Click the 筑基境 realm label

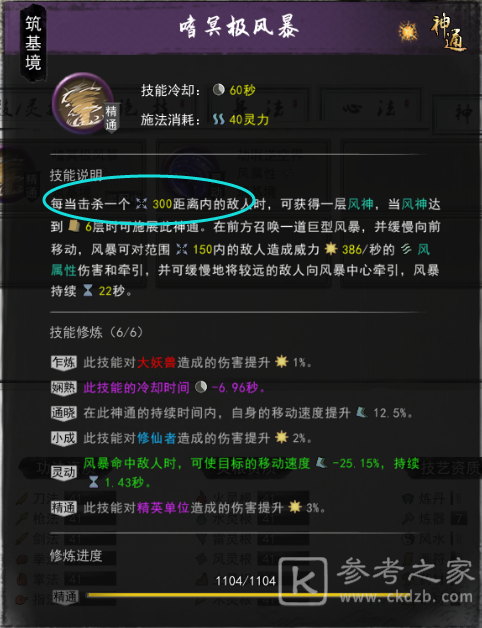click(x=33, y=43)
